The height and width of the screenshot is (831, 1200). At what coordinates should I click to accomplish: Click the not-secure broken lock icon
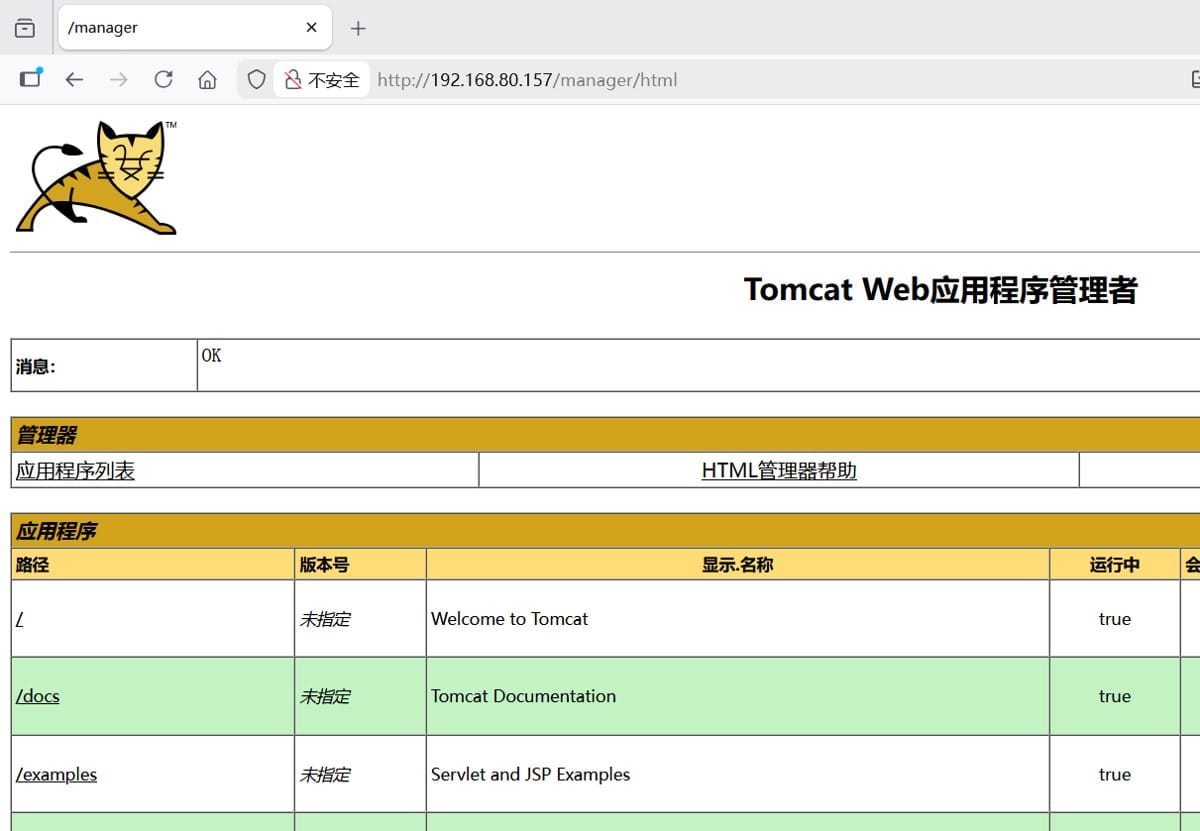point(293,80)
